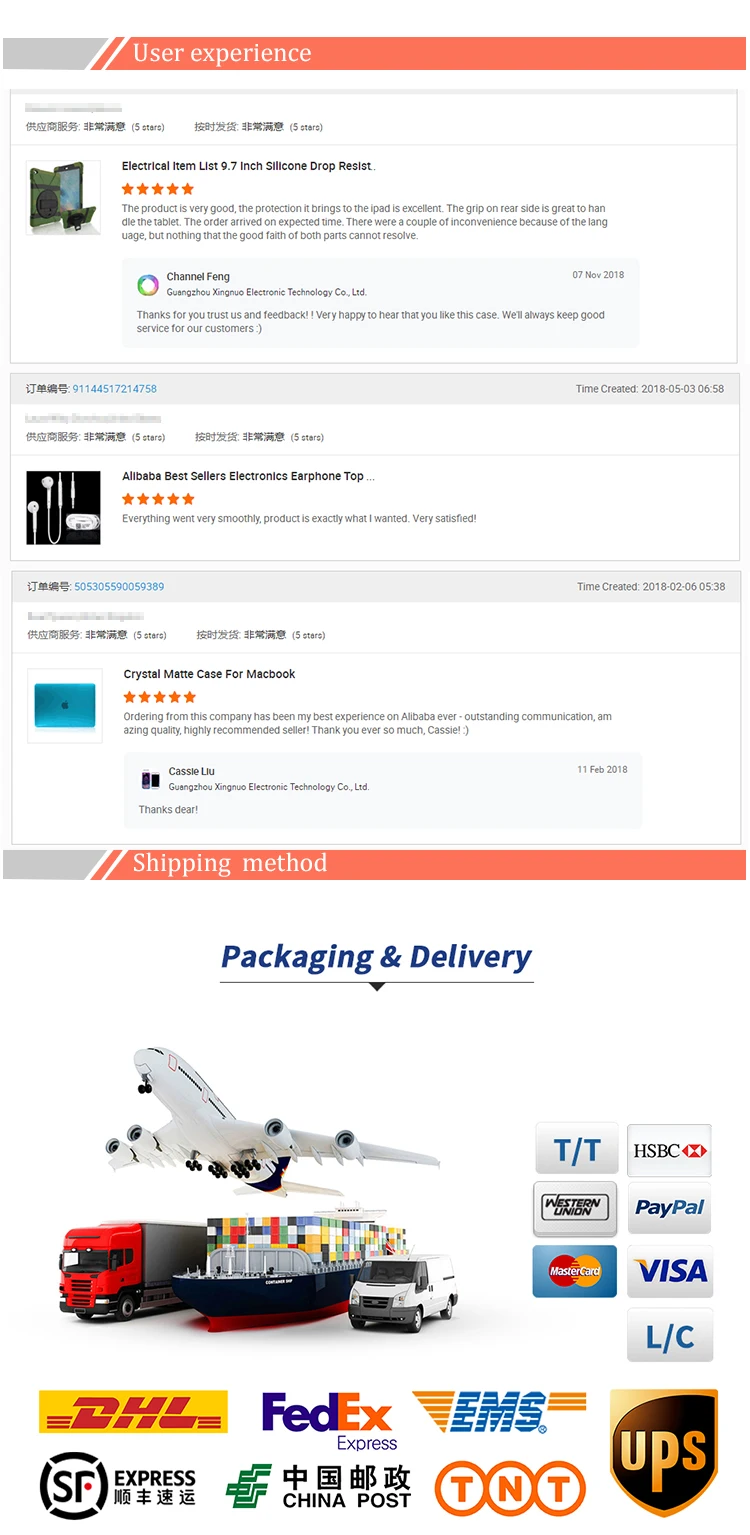Click the T/T payment tile
The image size is (750, 1535).
[577, 1149]
